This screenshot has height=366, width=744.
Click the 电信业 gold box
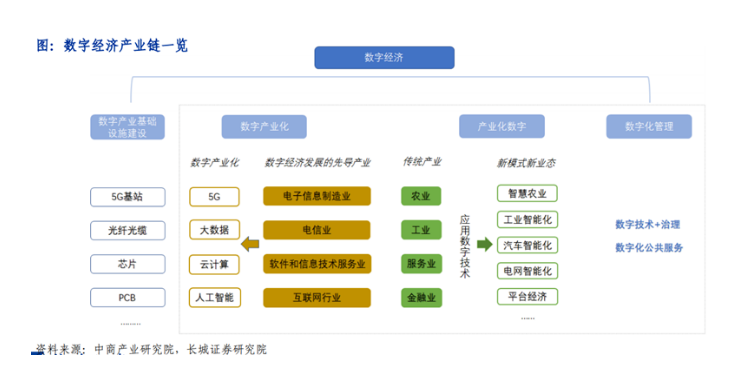click(x=317, y=230)
